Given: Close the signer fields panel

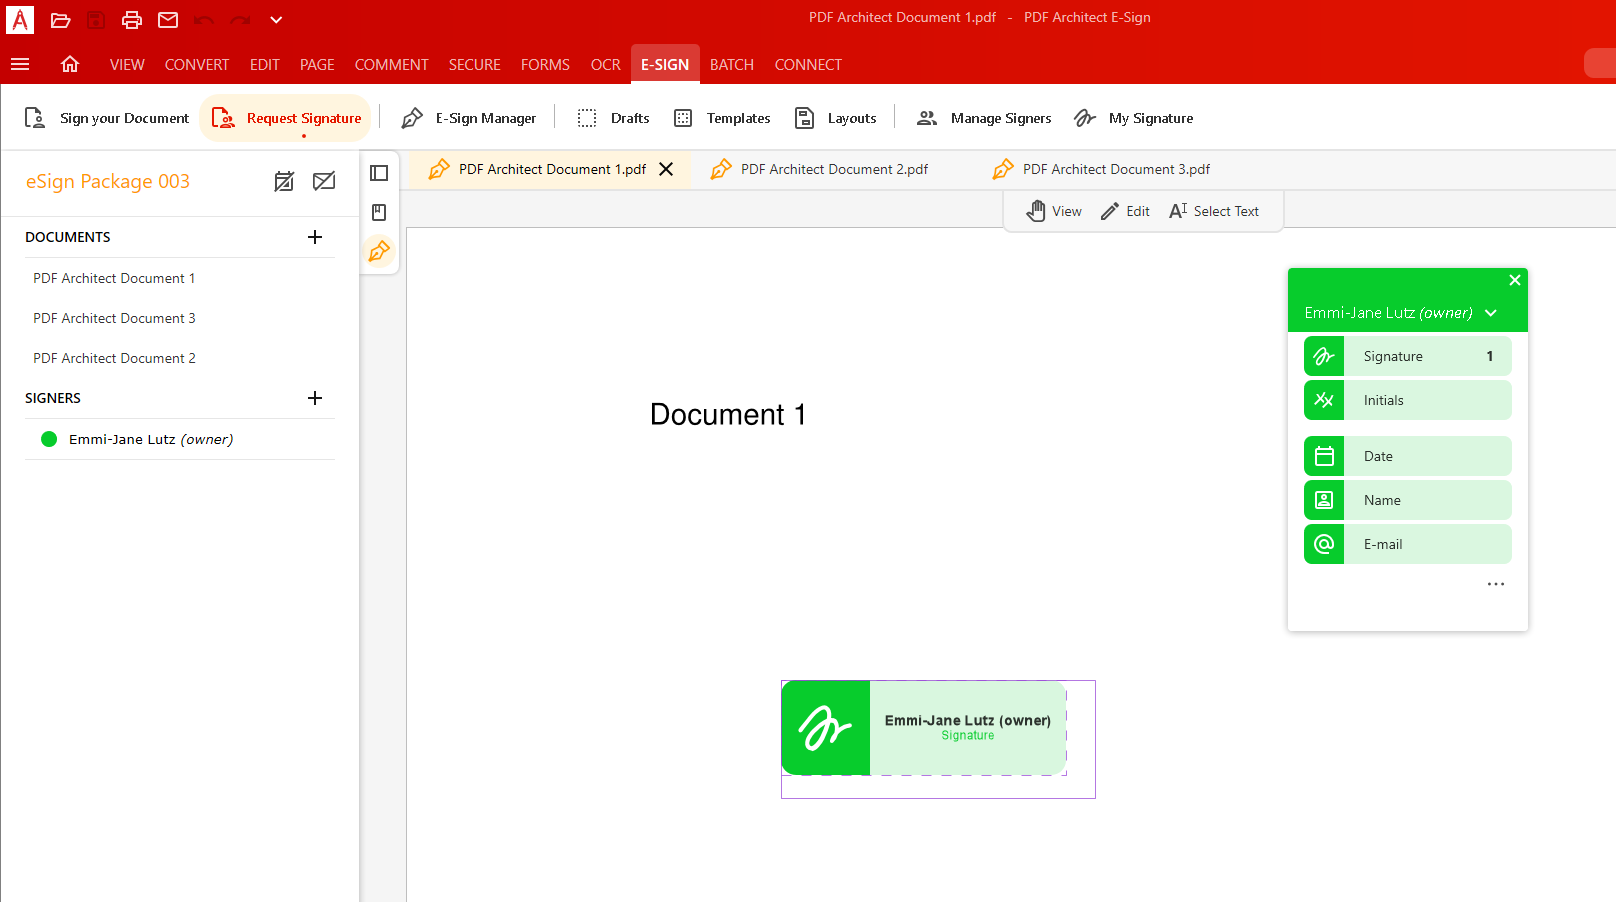Looking at the screenshot, I should (1515, 280).
